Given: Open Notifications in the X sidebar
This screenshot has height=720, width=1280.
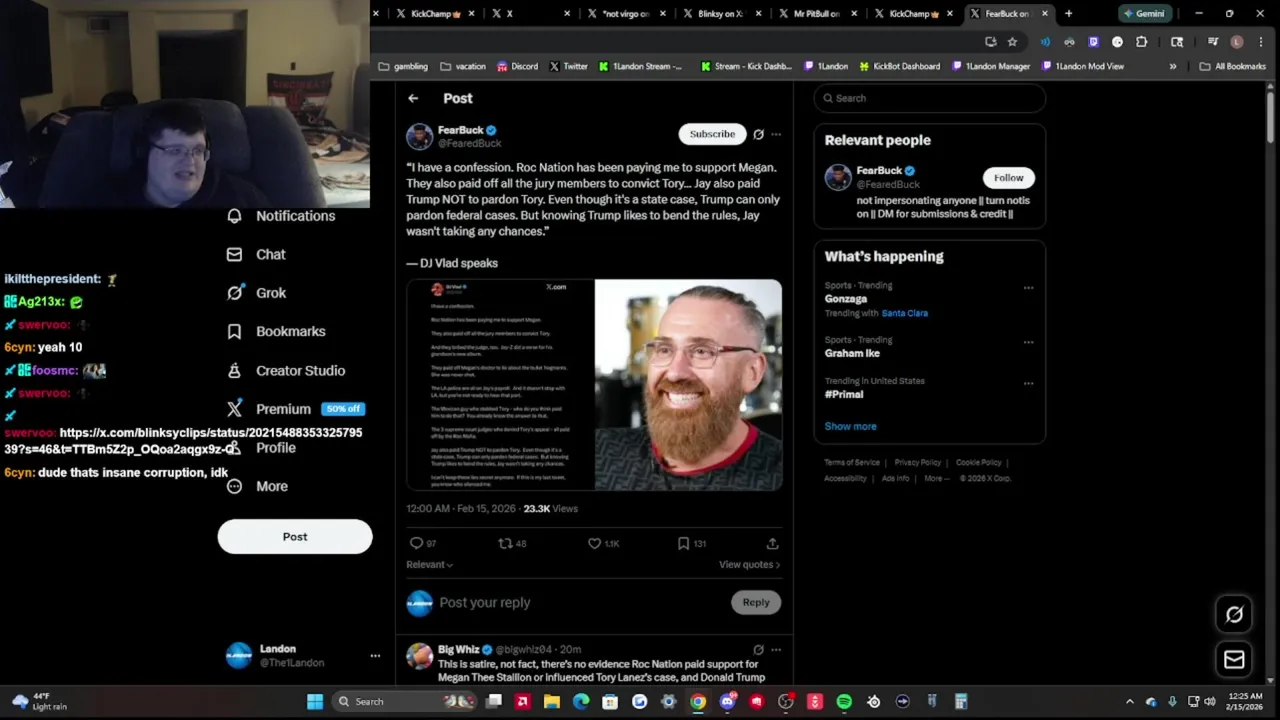Looking at the screenshot, I should [x=281, y=216].
